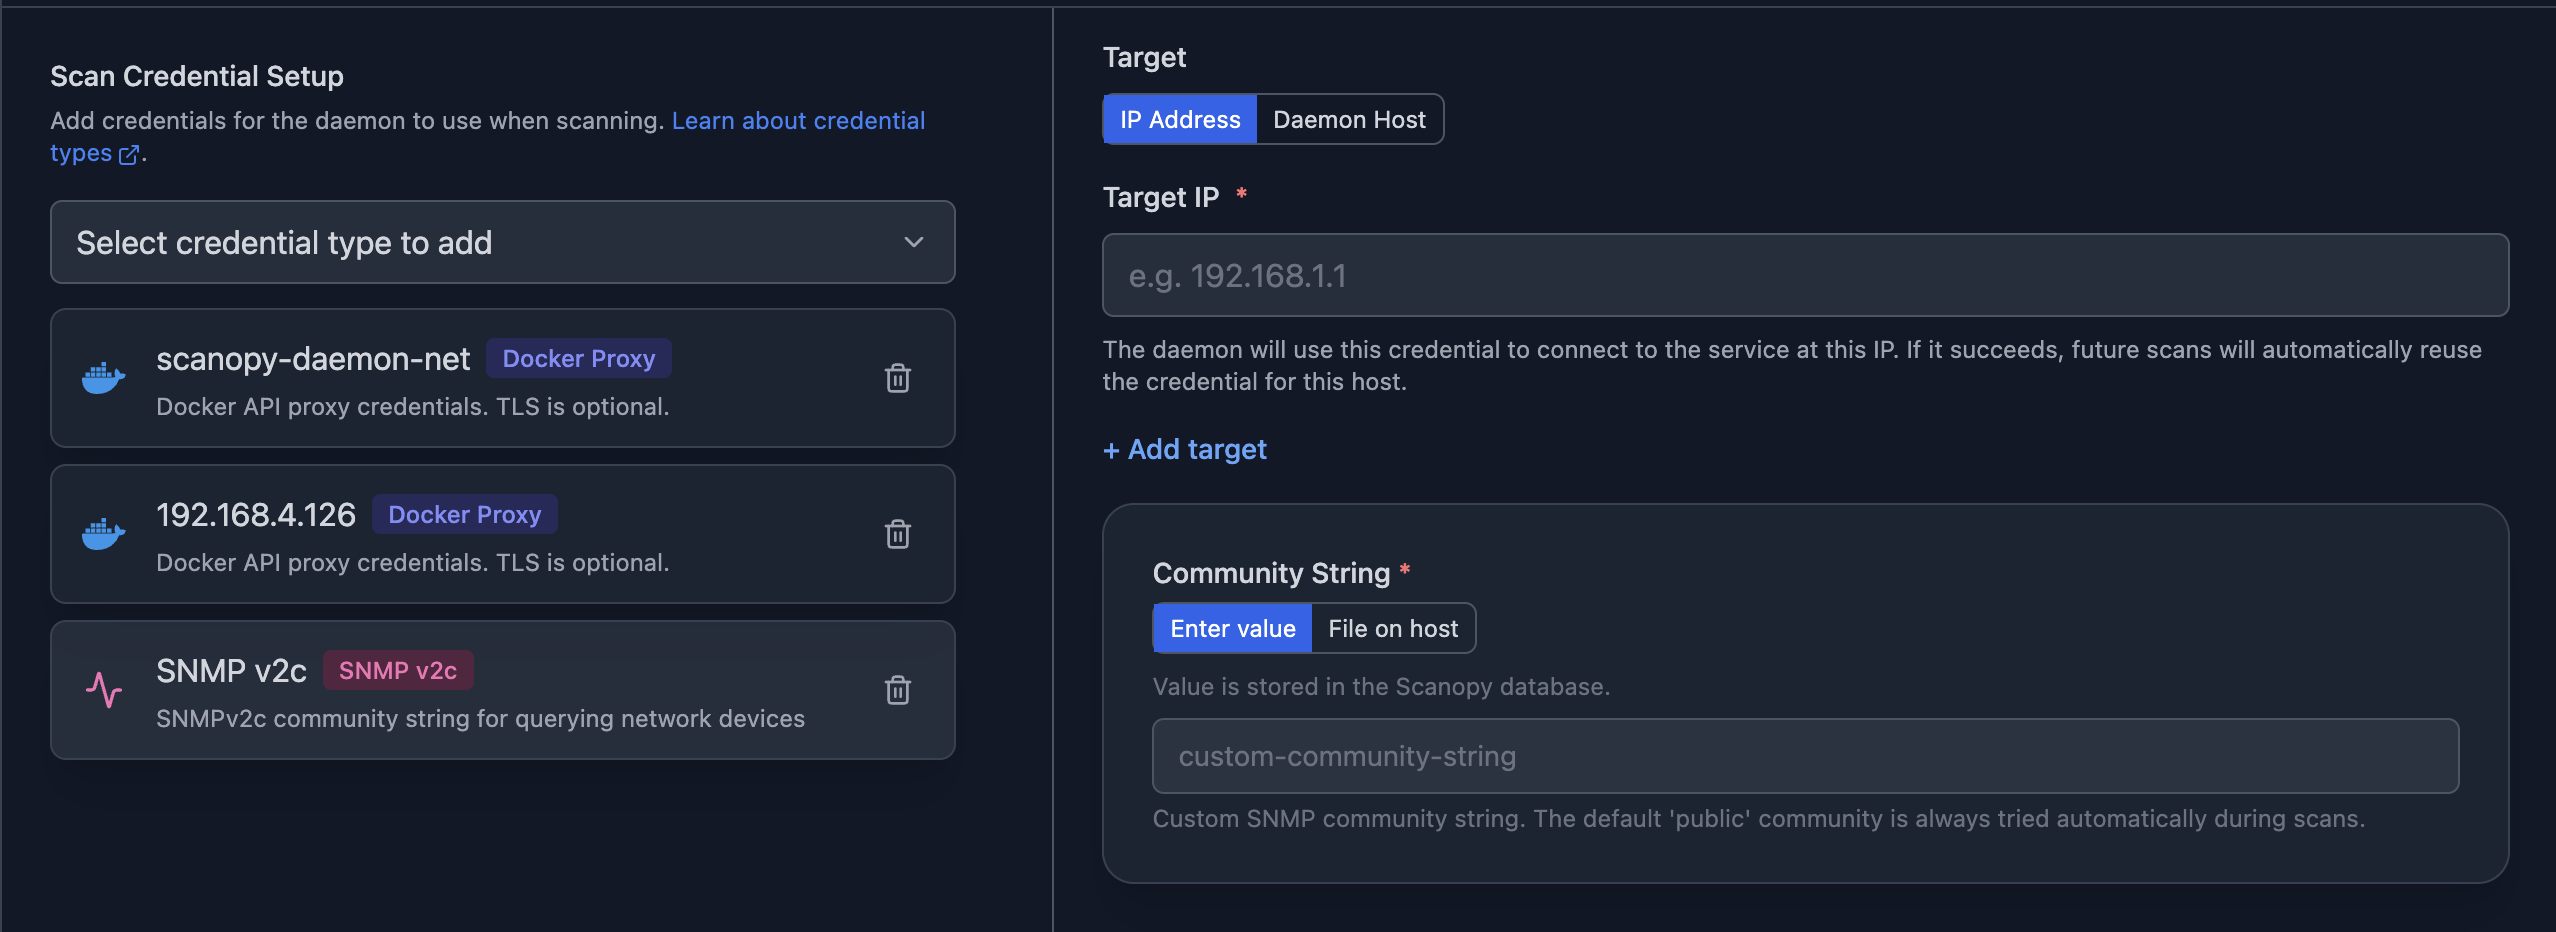Select IP Address target mode
This screenshot has height=932, width=2556.
(x=1179, y=119)
